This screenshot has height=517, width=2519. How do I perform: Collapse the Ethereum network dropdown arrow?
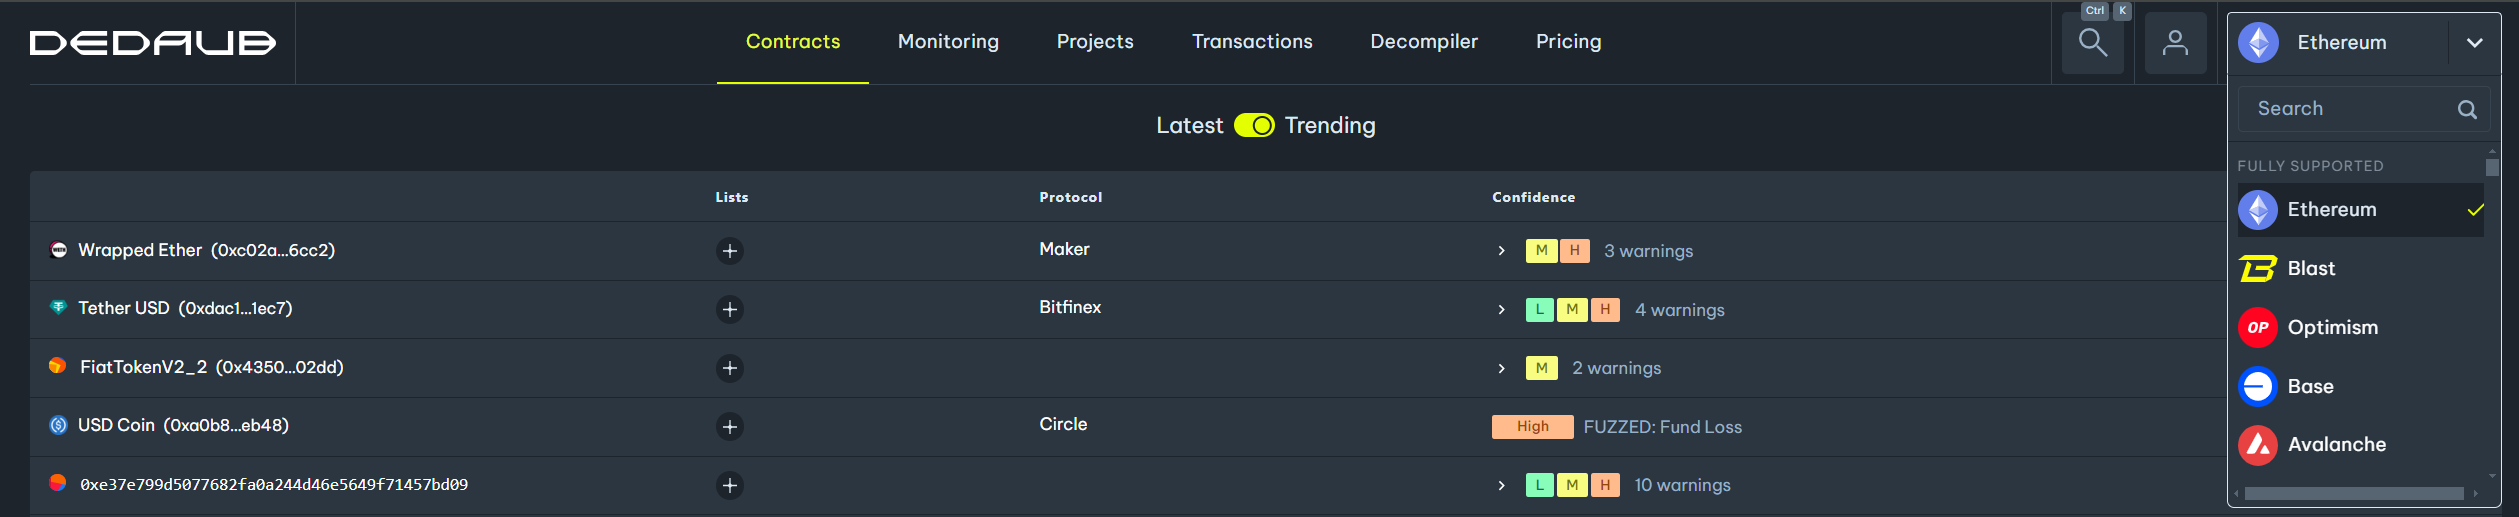tap(2474, 43)
